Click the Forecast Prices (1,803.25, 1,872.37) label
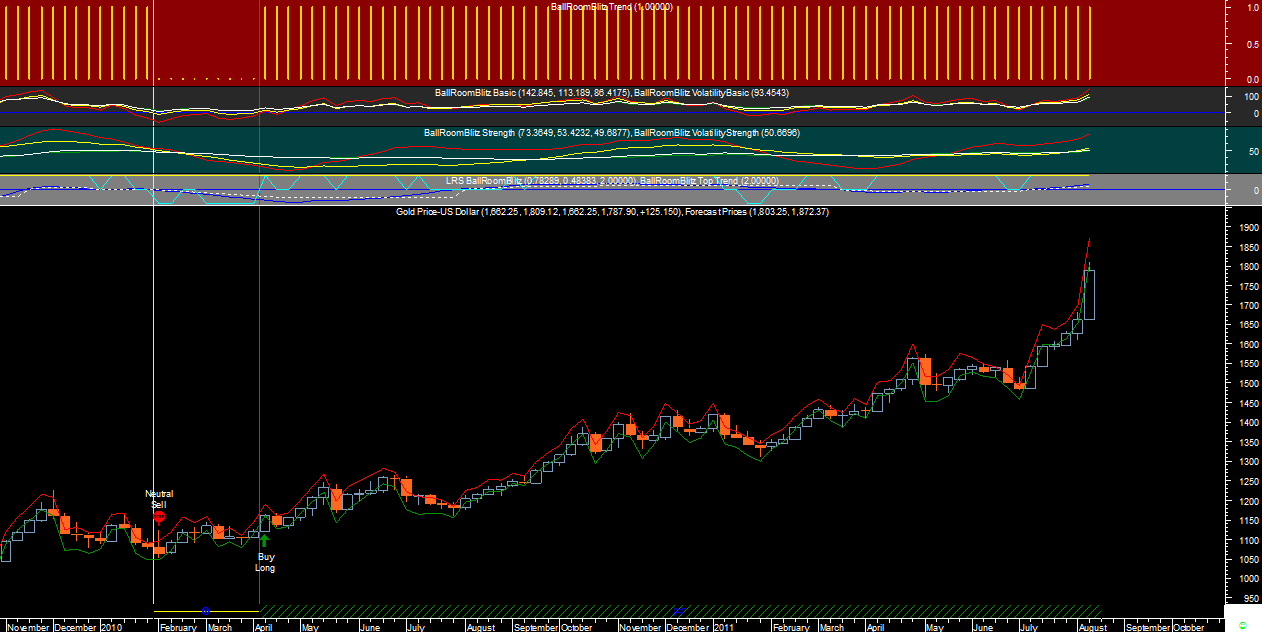The height and width of the screenshot is (632, 1262). (758, 212)
